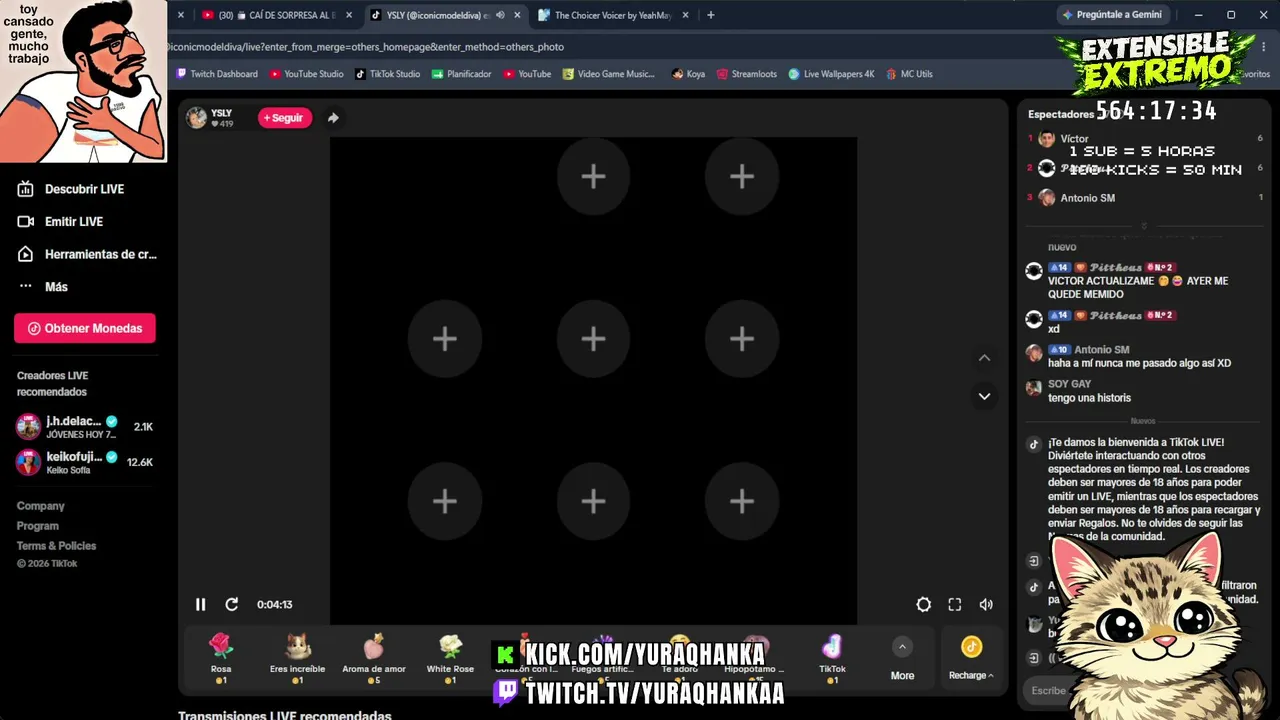
Task: Follow YSLY with the Seguir button
Action: click(285, 118)
